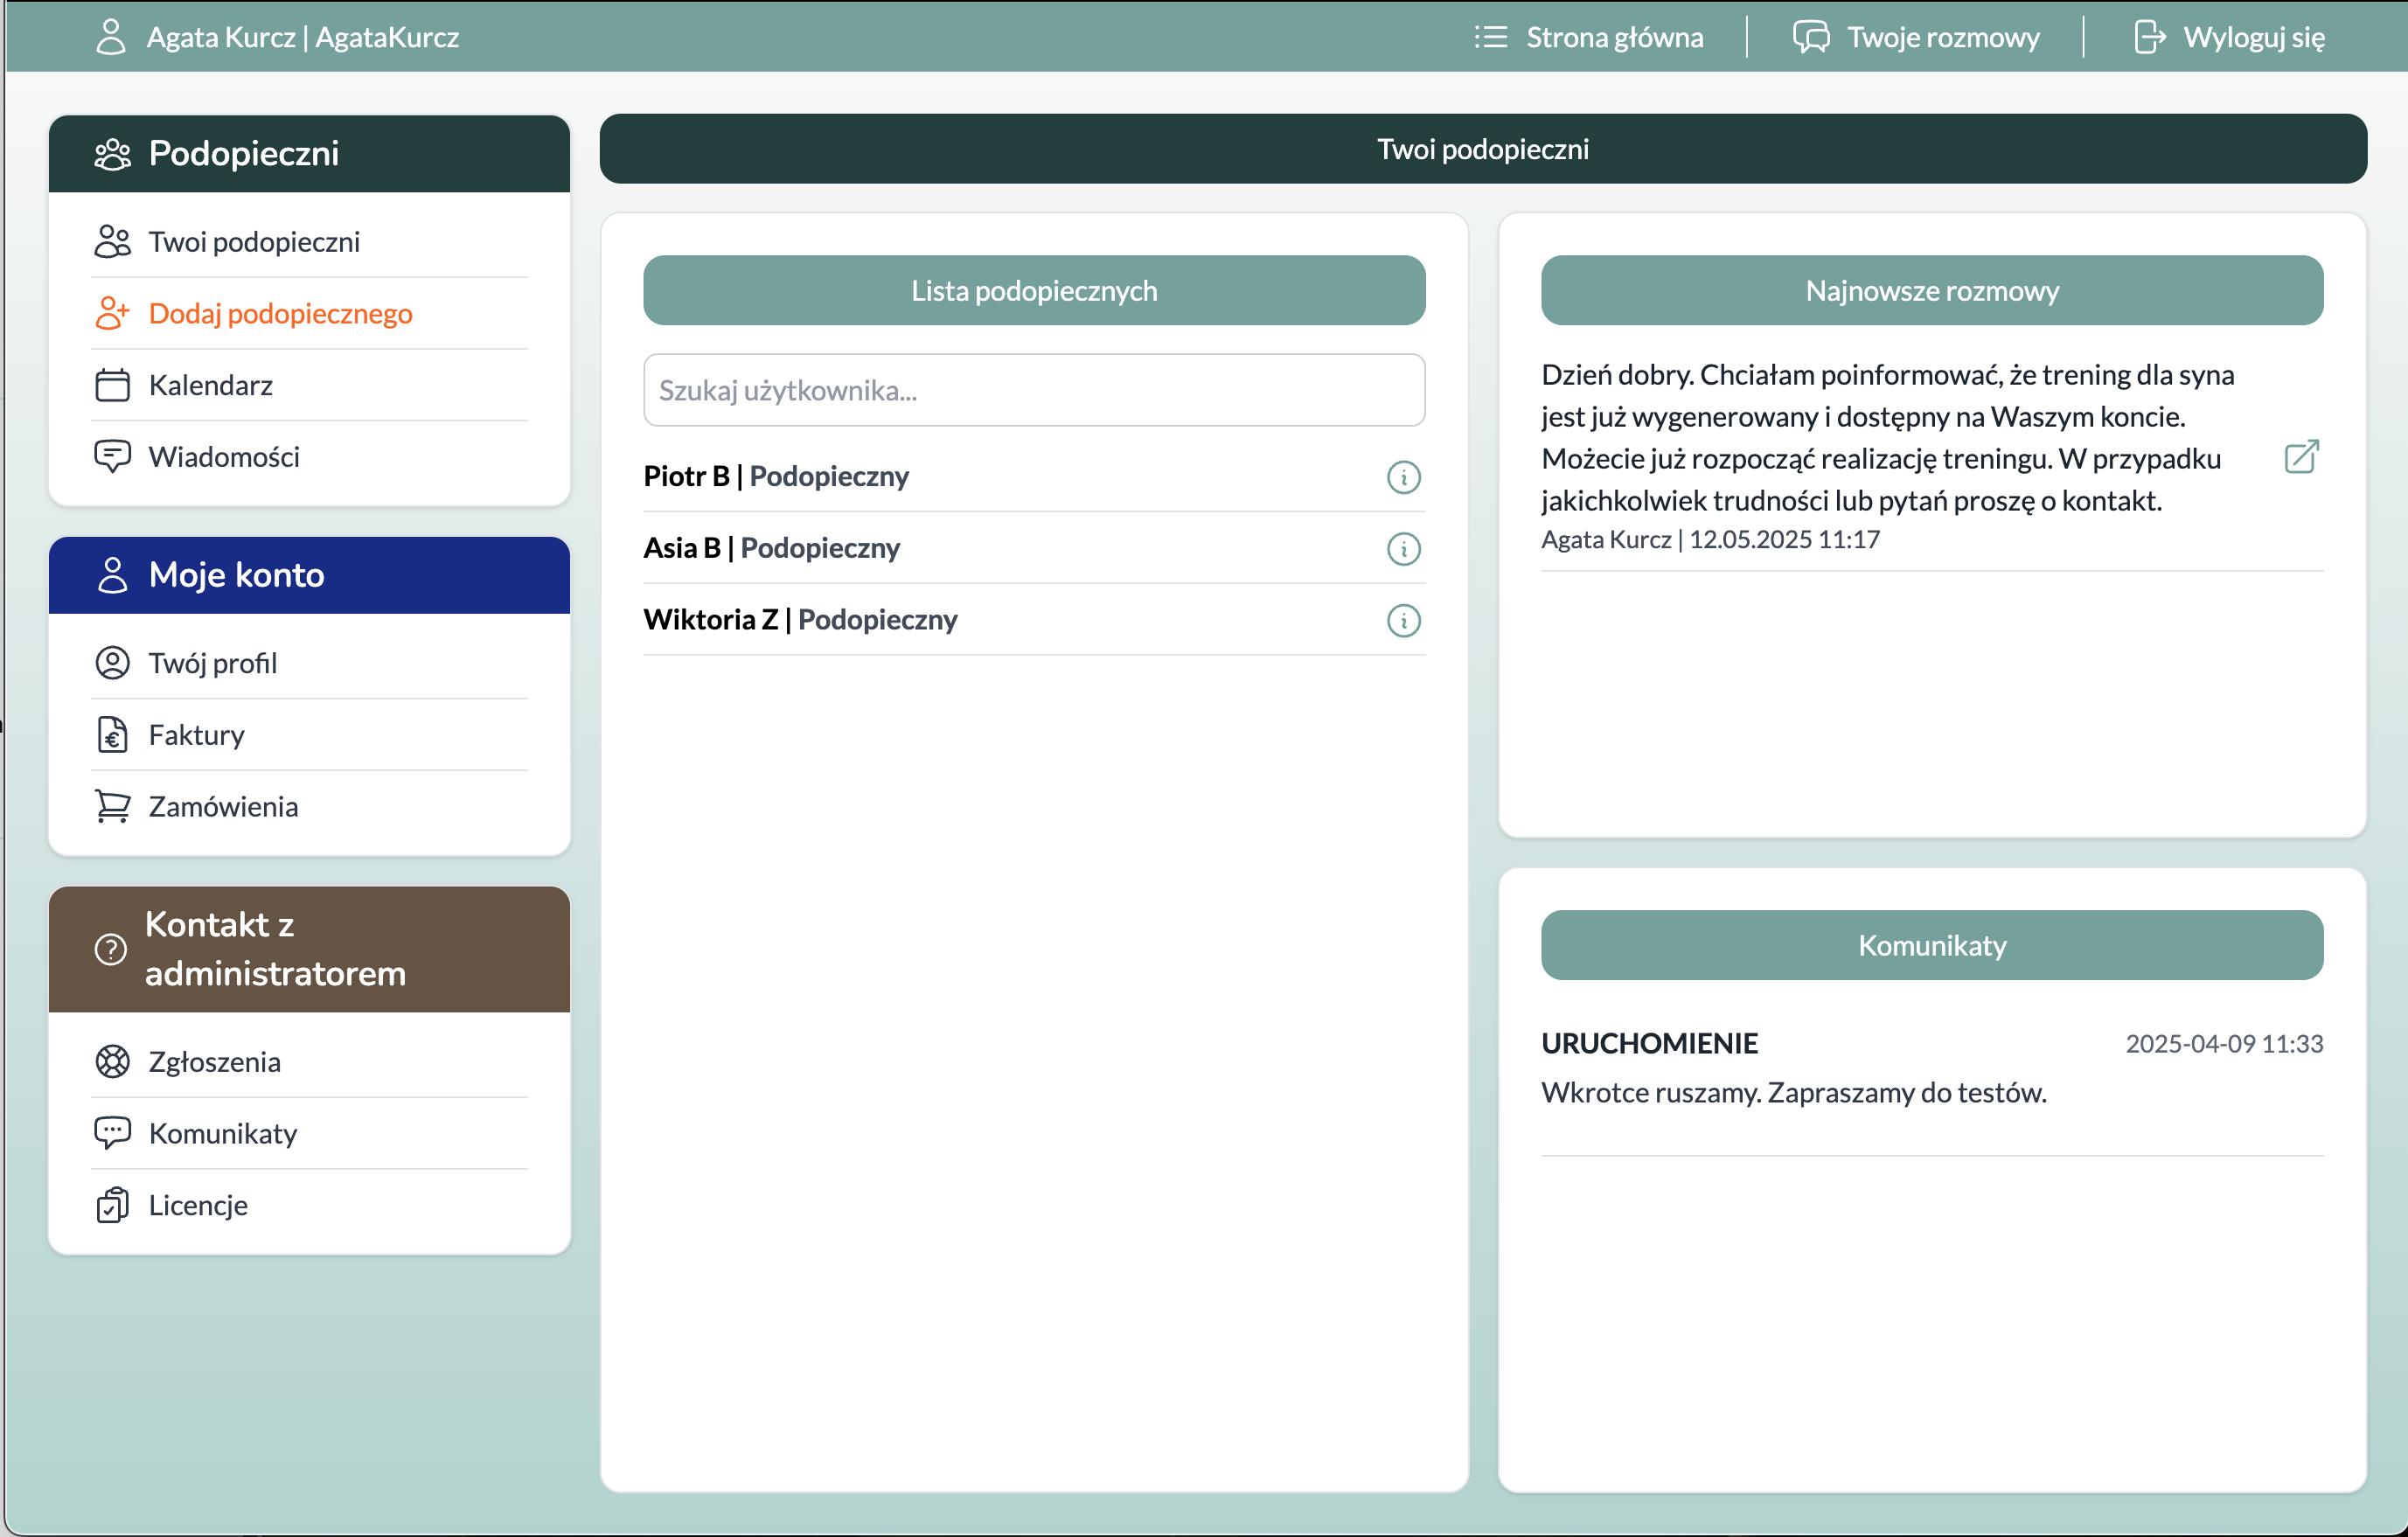This screenshot has height=1537, width=2408.
Task: Select Dodaj podopiecznego in the sidebar
Action: click(x=280, y=313)
